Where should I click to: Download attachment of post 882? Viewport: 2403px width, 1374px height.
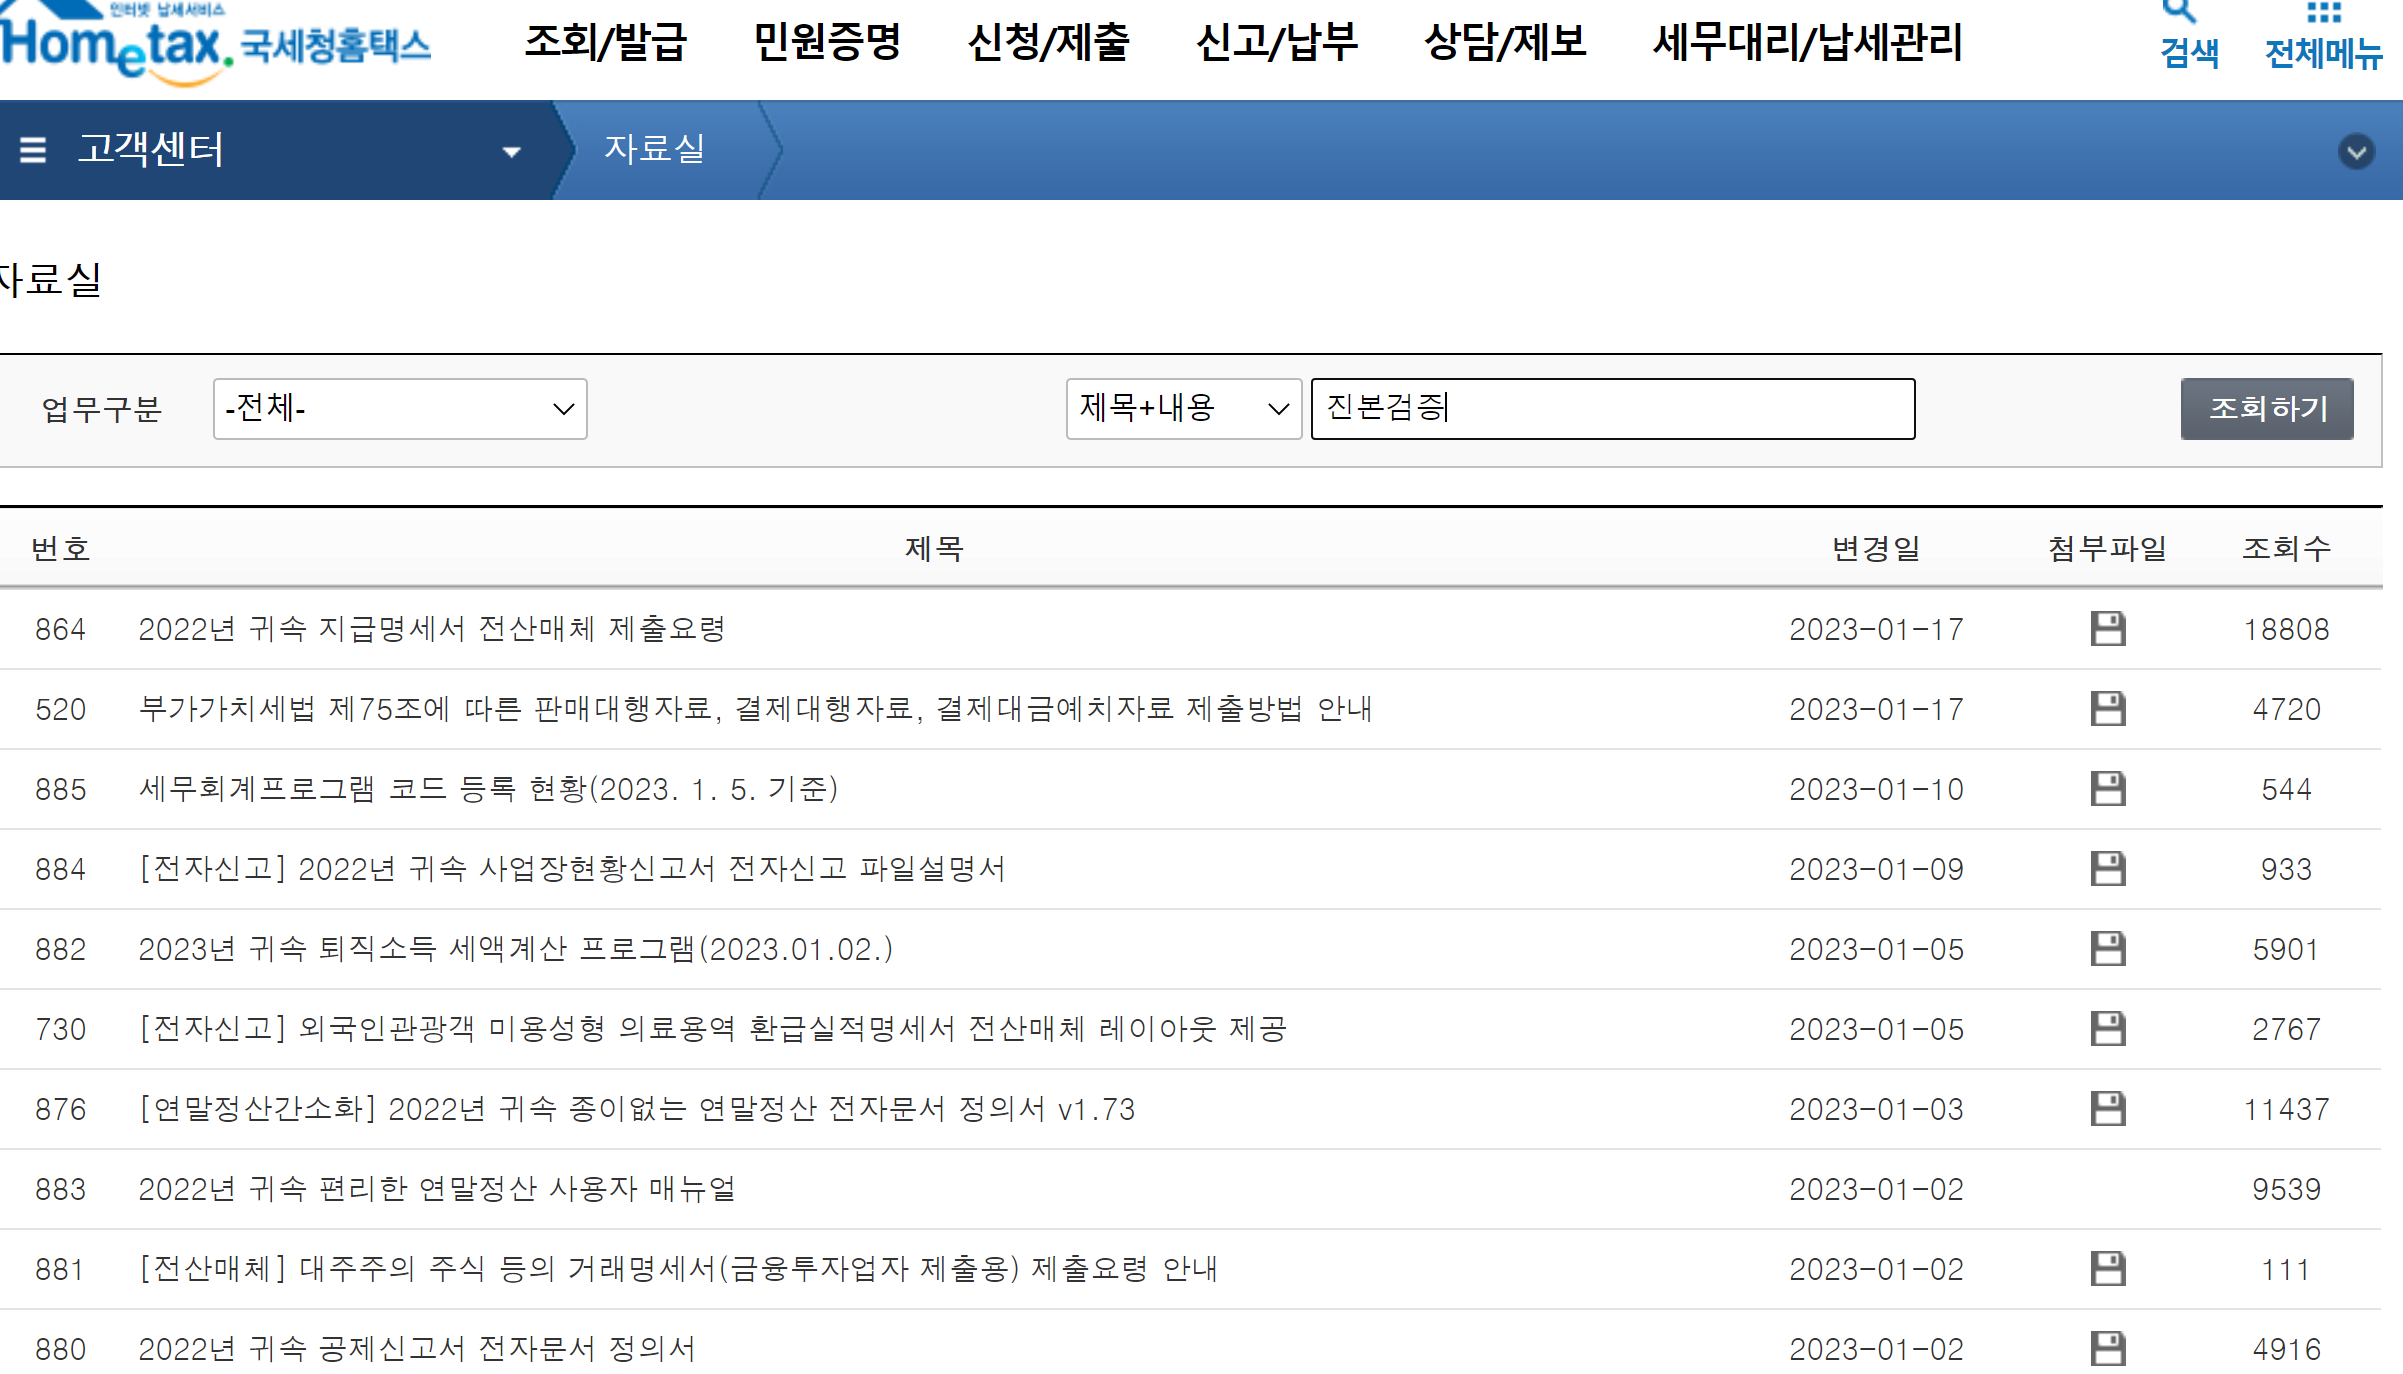coord(2107,949)
